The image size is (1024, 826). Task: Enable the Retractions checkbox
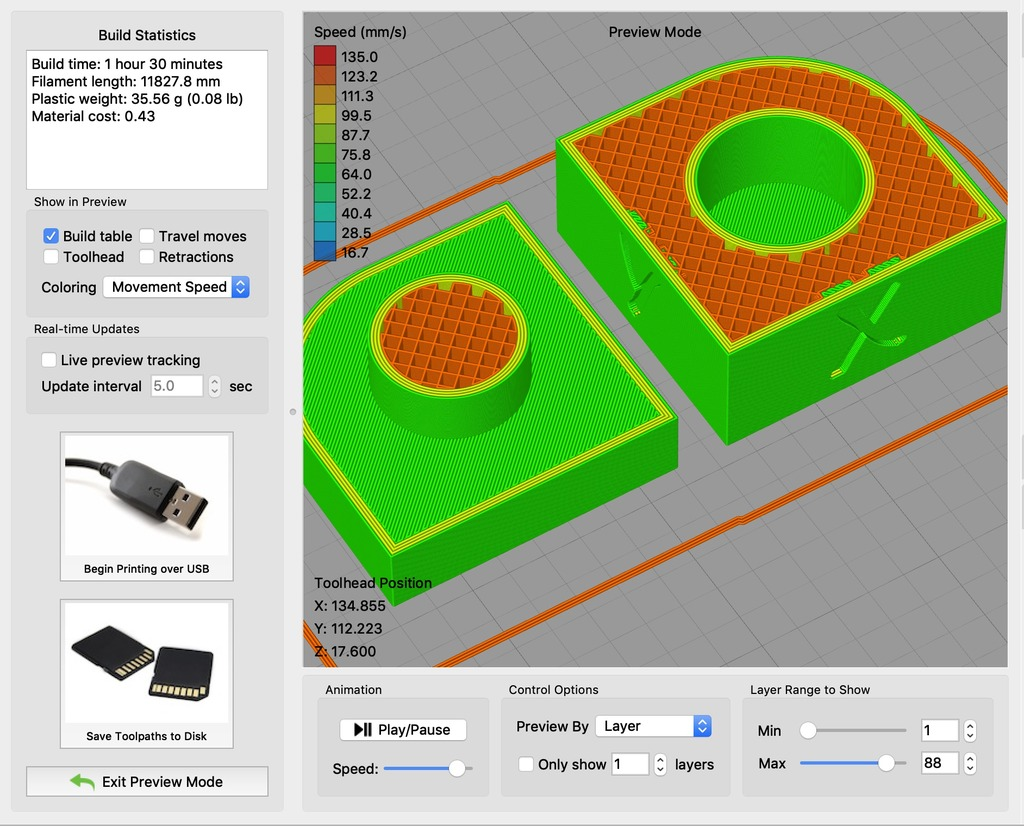[147, 257]
